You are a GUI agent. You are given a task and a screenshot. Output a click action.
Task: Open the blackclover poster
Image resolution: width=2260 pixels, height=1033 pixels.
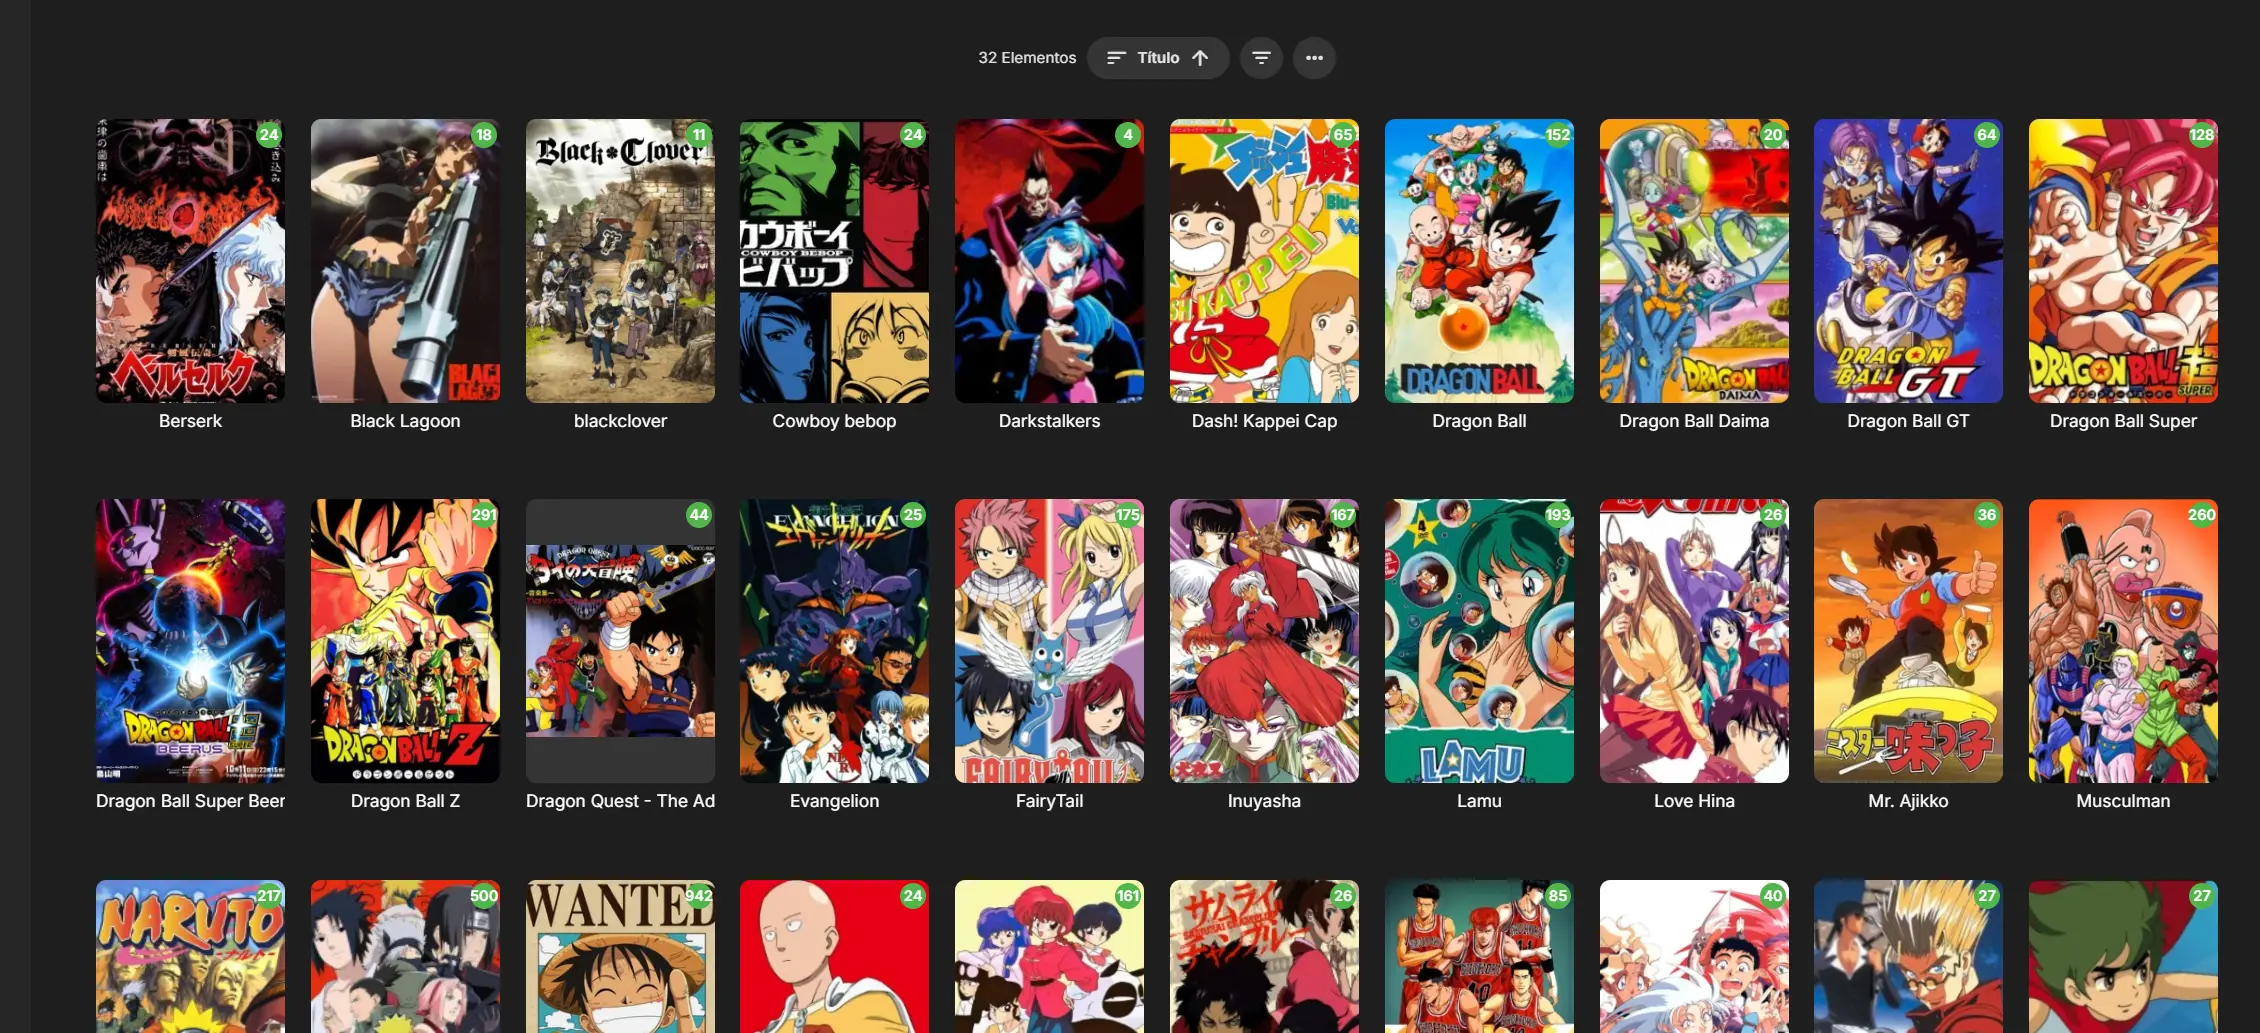[x=620, y=261]
